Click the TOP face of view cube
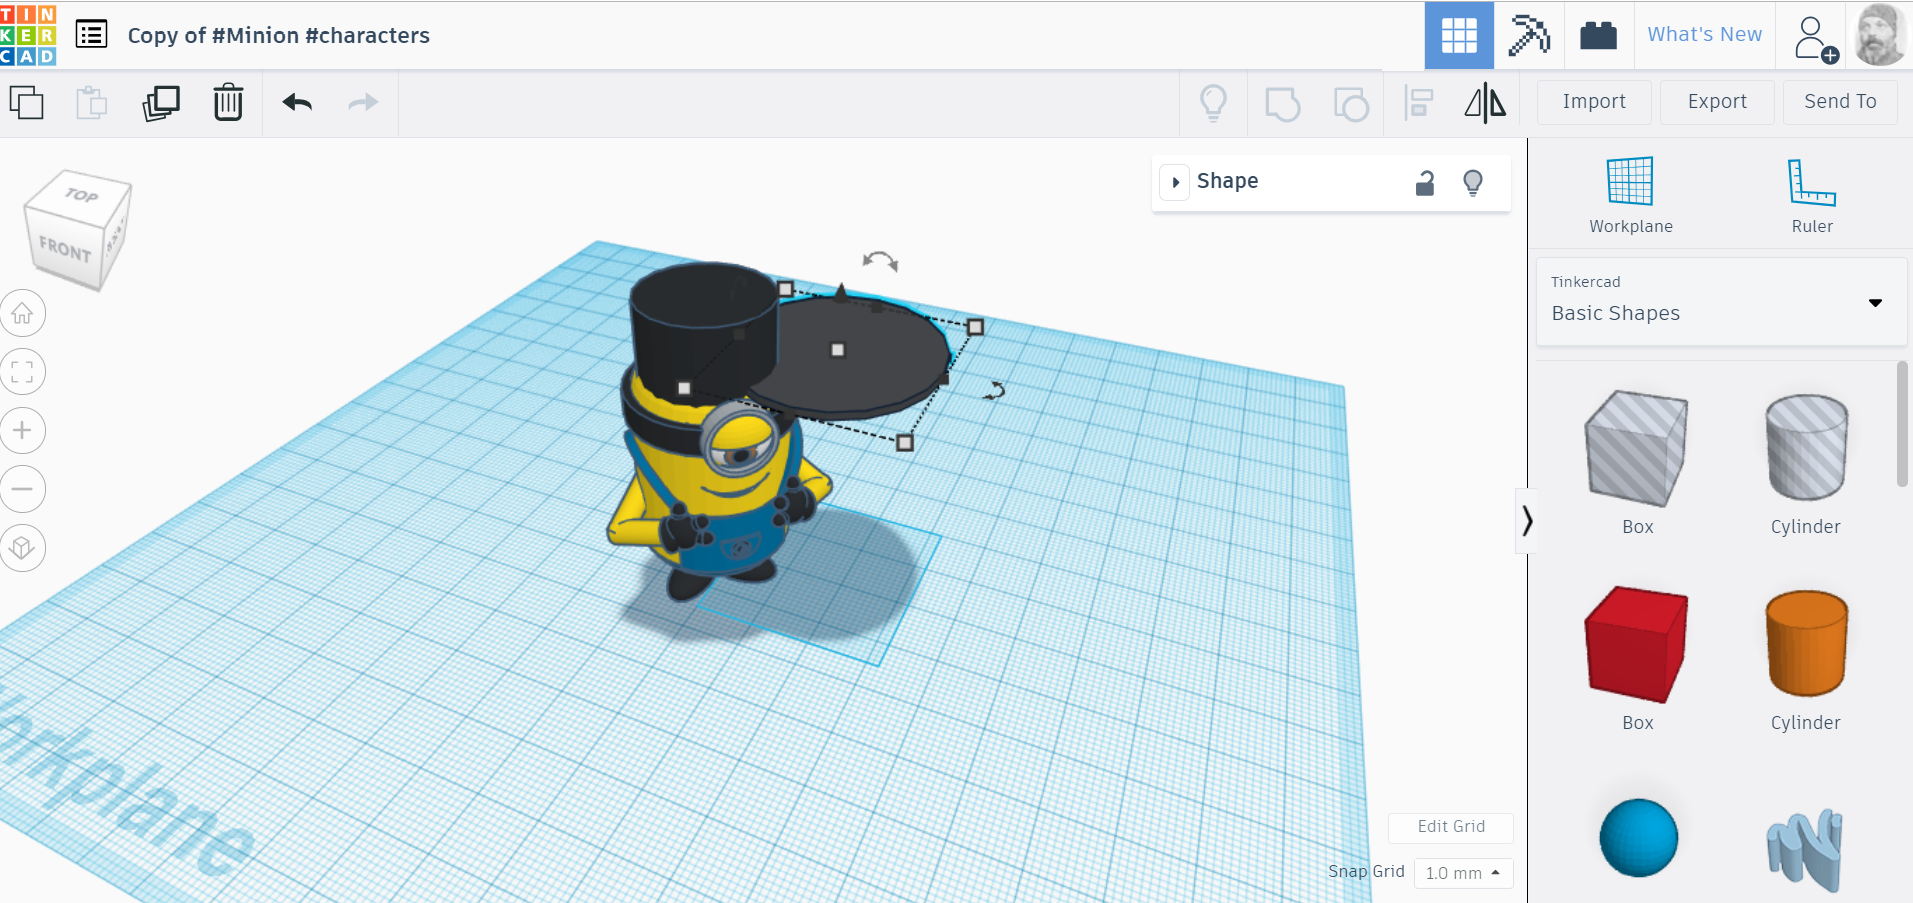The height and width of the screenshot is (903, 1913). click(x=82, y=194)
